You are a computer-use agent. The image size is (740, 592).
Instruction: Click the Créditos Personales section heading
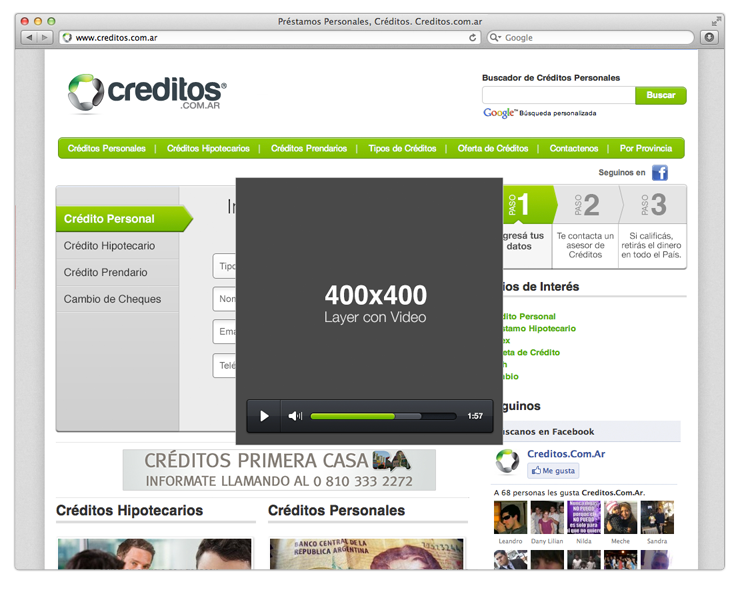pyautogui.click(x=336, y=510)
